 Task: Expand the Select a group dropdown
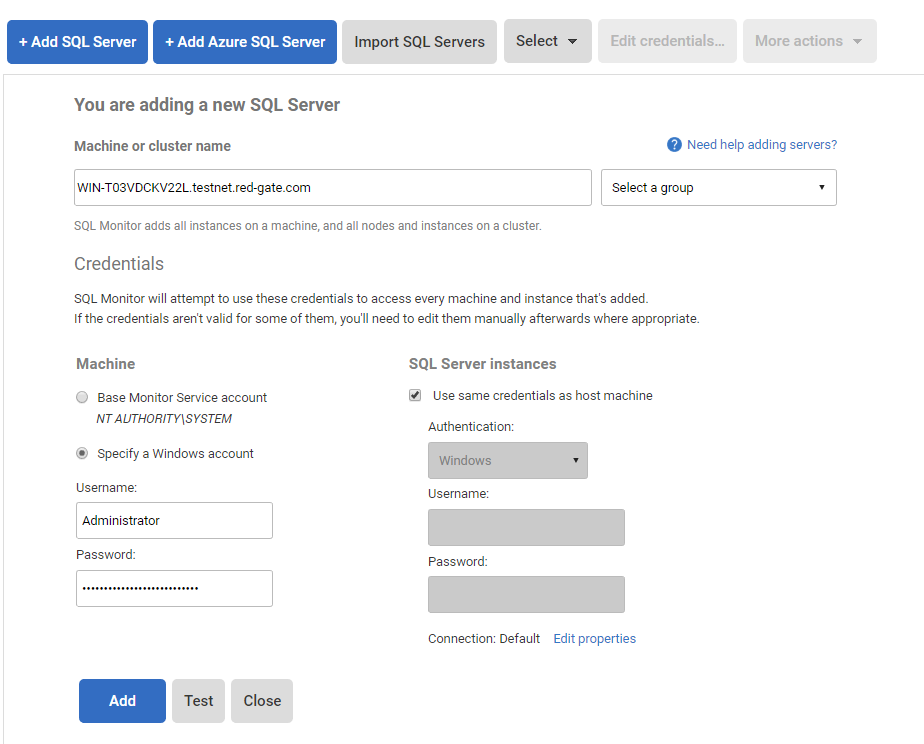[718, 187]
